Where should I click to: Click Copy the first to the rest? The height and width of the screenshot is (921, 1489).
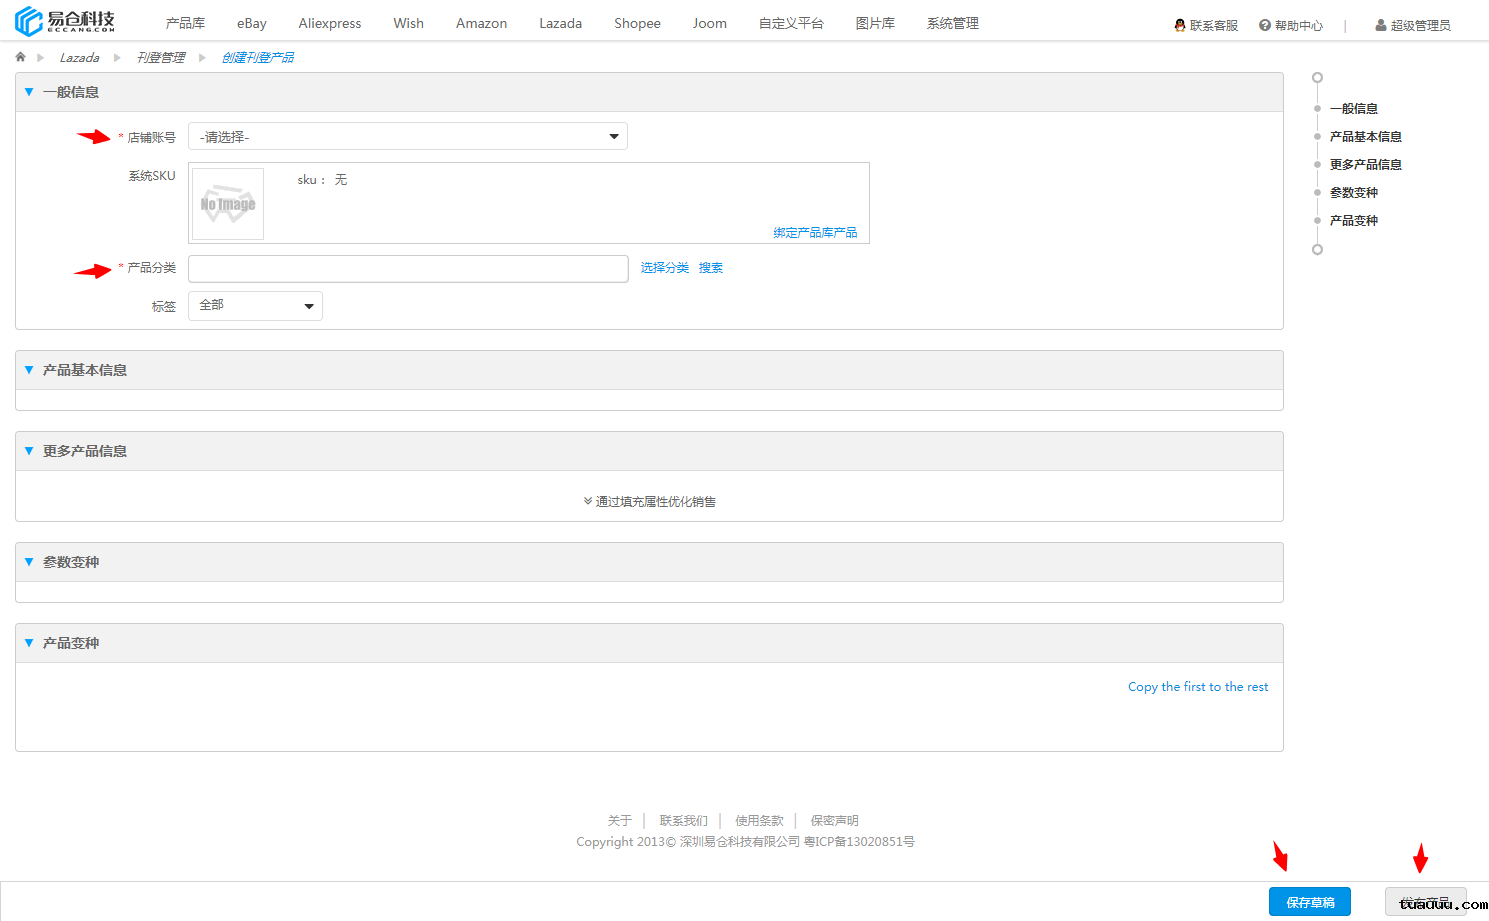[1197, 687]
